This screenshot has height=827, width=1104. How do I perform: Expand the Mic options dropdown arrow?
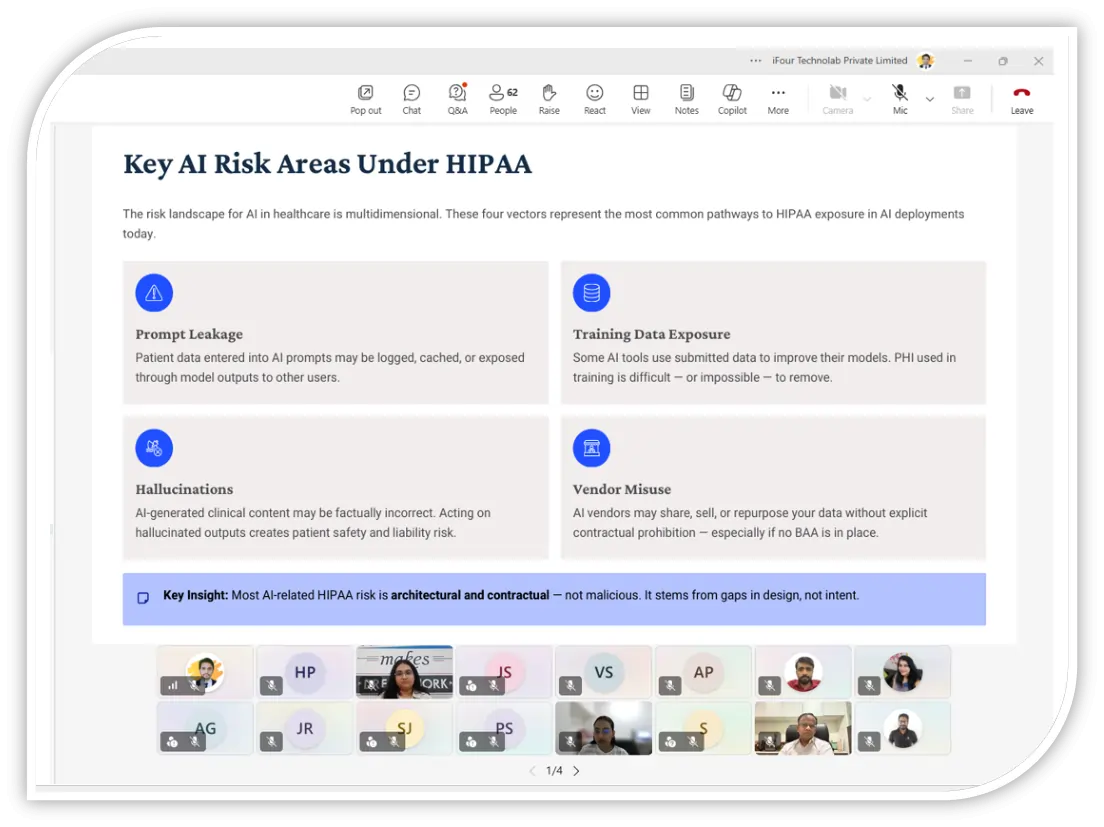(930, 99)
